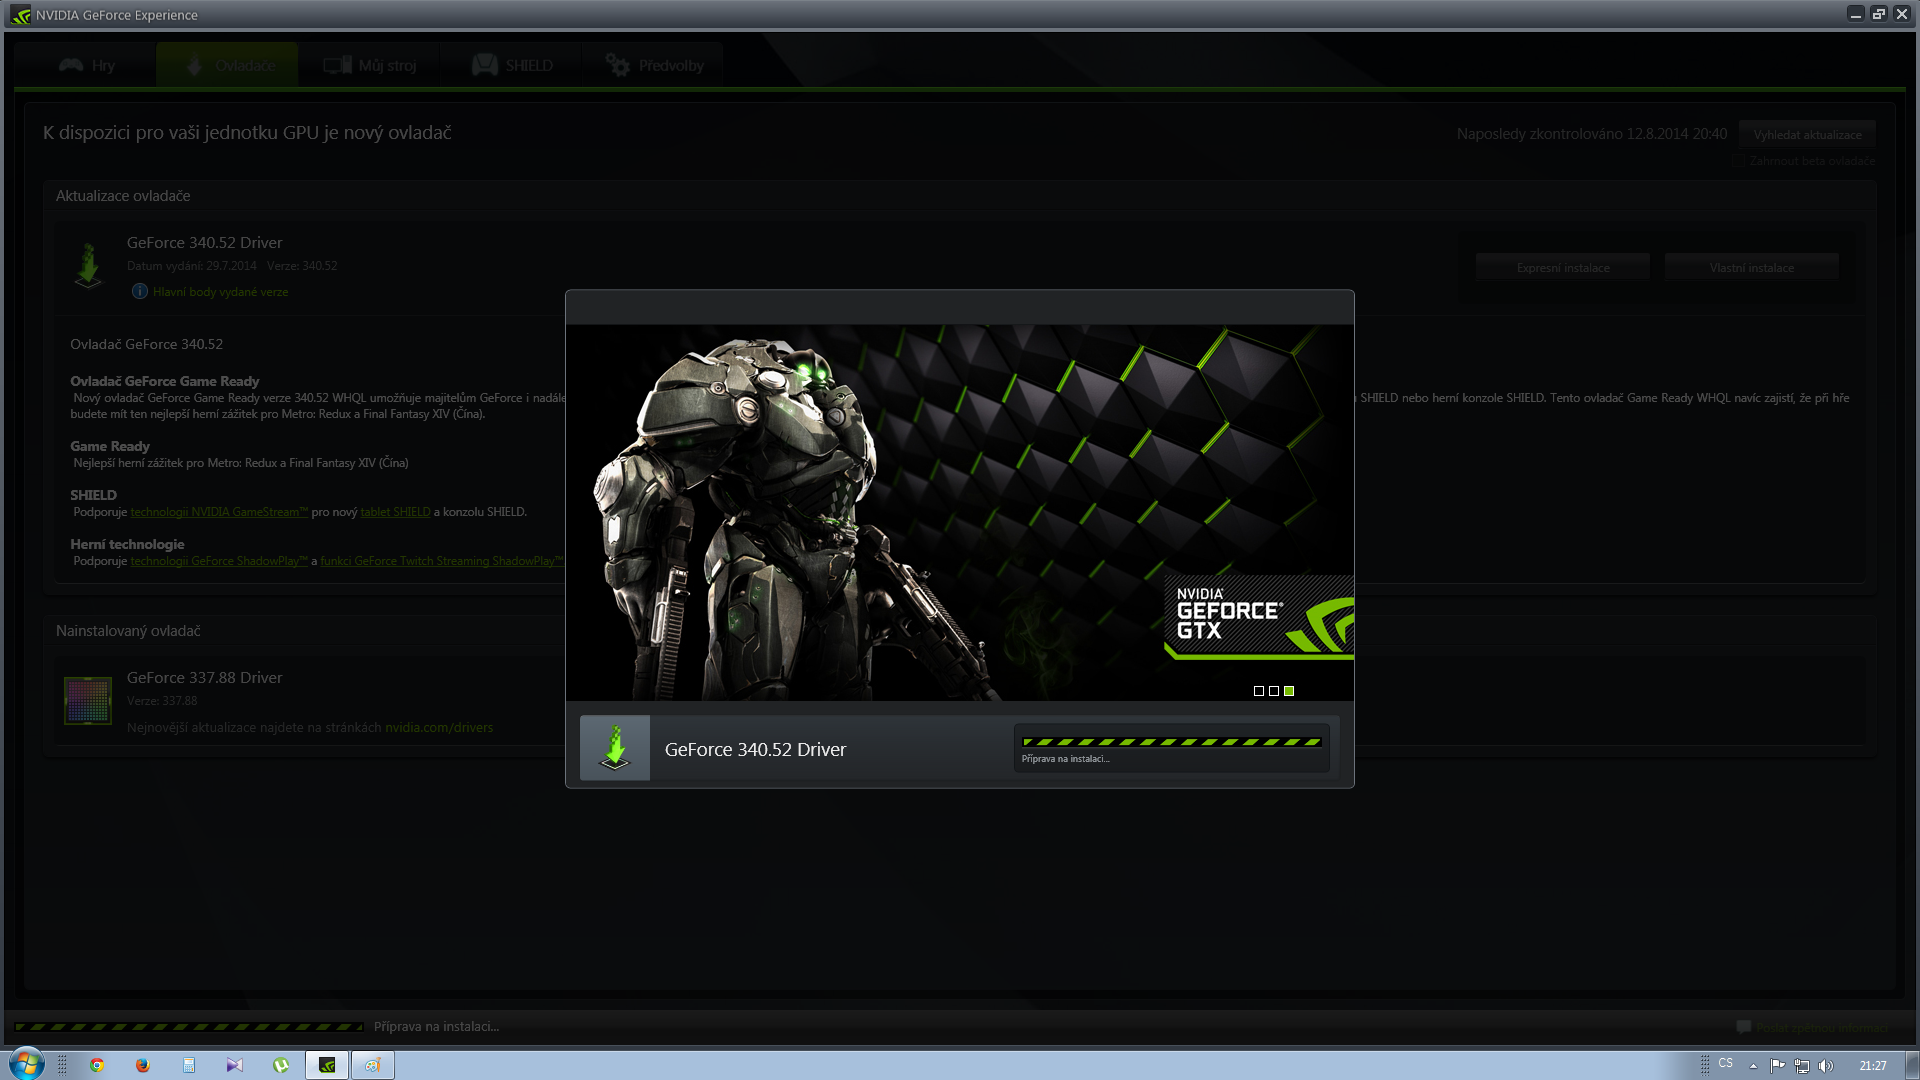The width and height of the screenshot is (1920, 1080).
Task: Click the Můj stroj monitor icon
Action: click(x=337, y=65)
